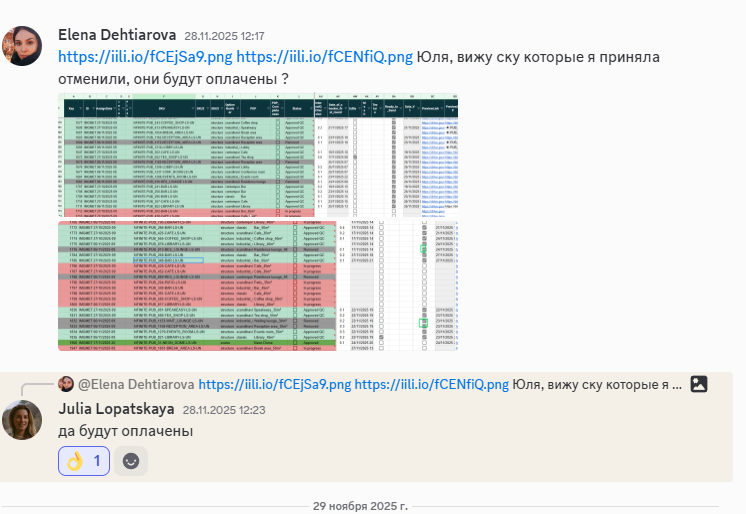Click the @Elena Dehtiarova mention in reply preview

click(136, 384)
